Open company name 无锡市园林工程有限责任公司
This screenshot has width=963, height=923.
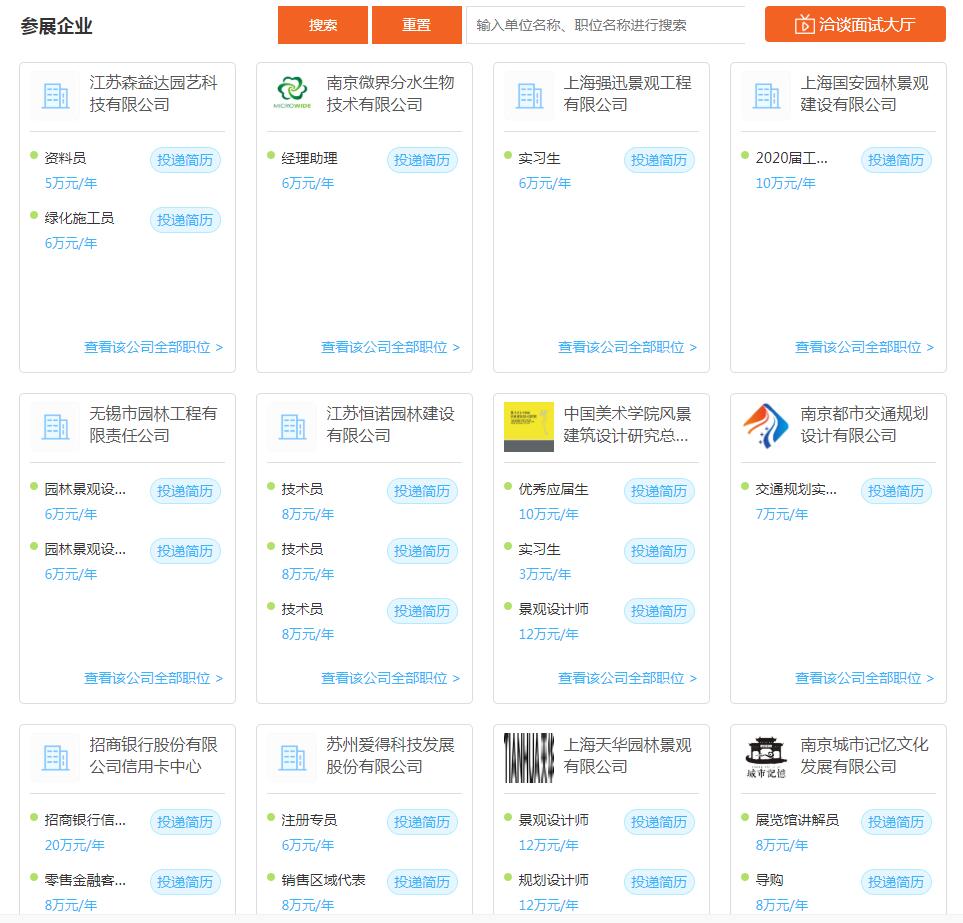(154, 424)
